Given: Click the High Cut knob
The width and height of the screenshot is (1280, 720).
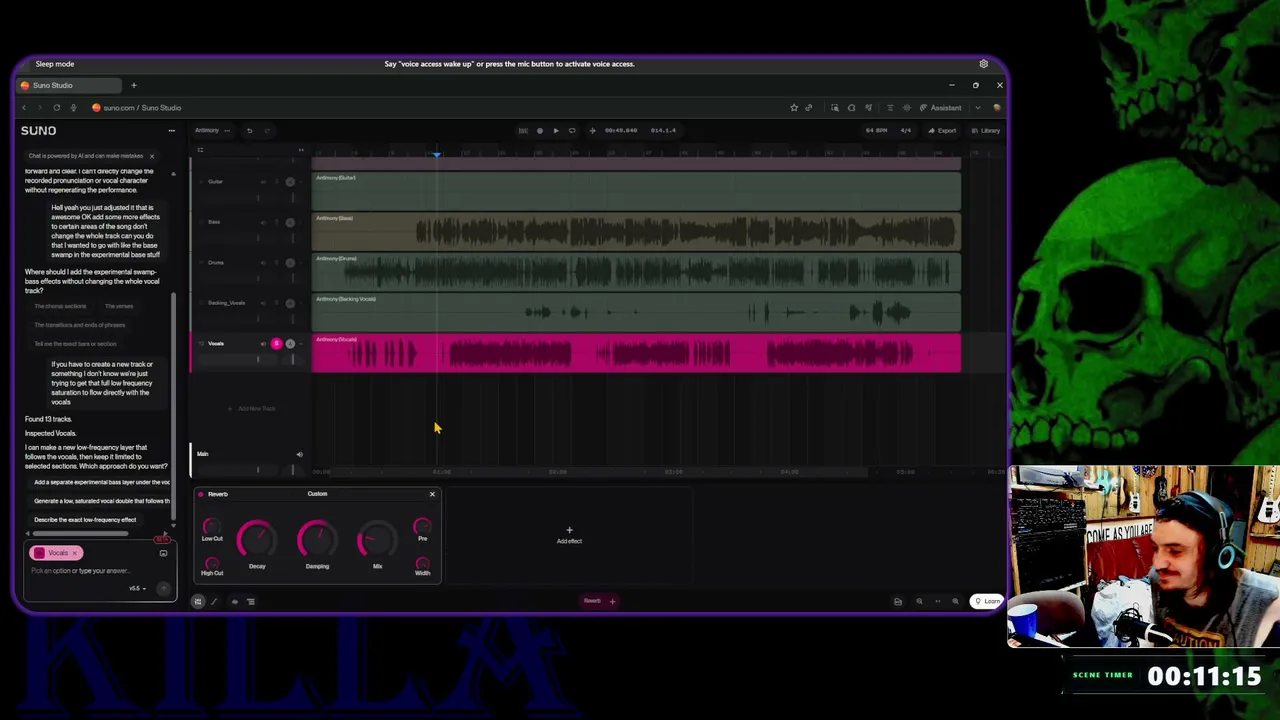Looking at the screenshot, I should 211,562.
